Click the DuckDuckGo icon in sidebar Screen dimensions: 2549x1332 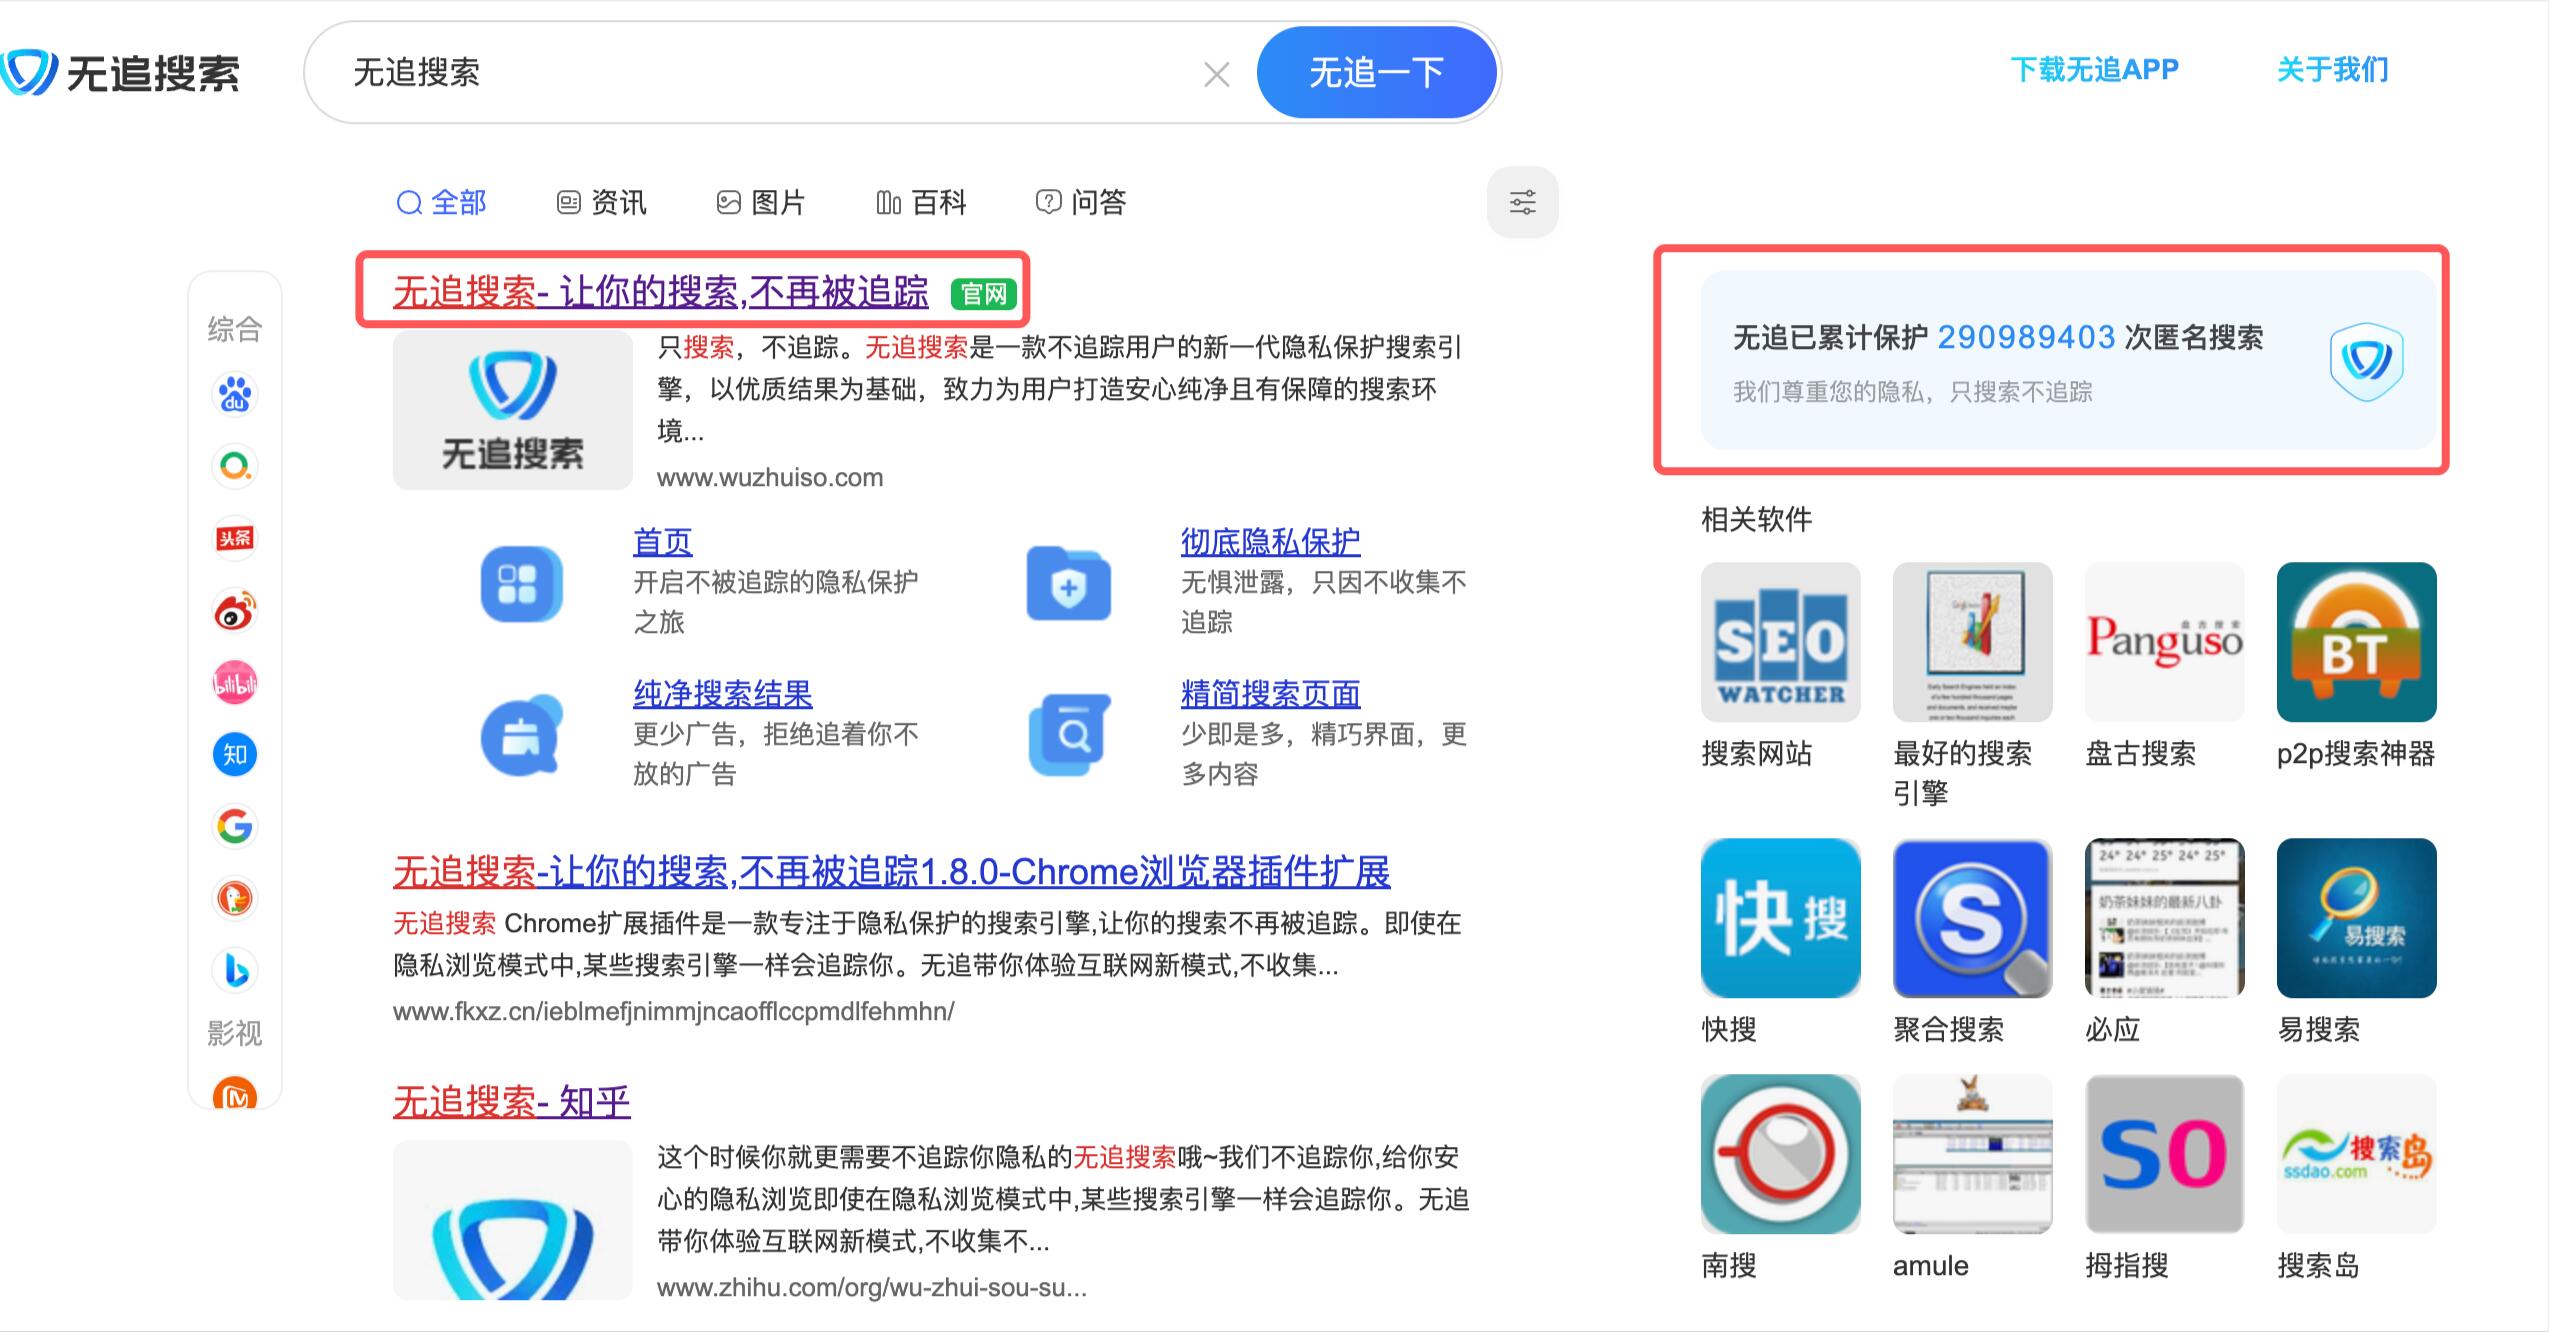pos(235,899)
